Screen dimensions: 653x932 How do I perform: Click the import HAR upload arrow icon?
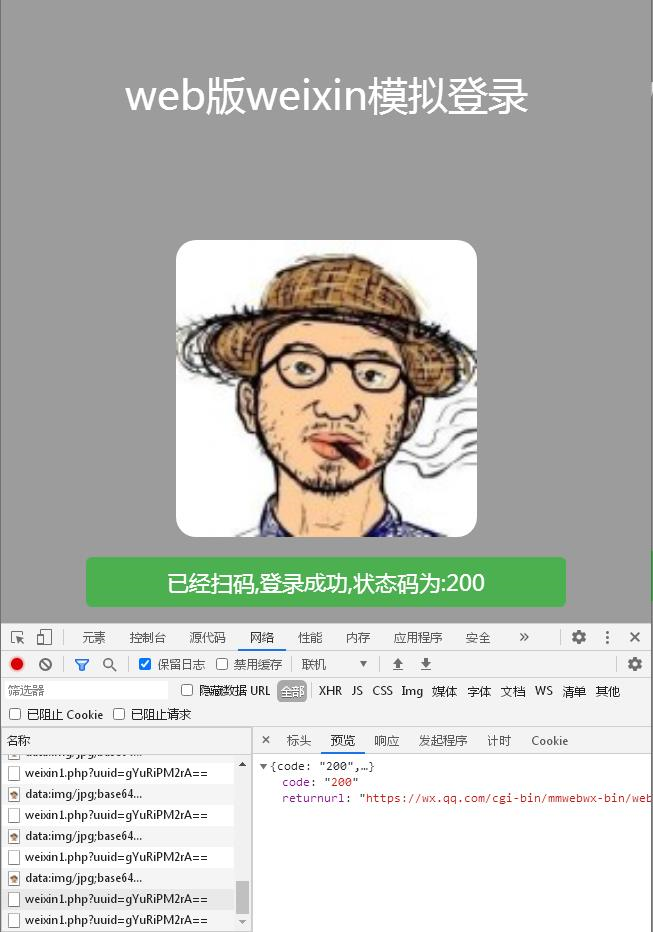[x=398, y=664]
